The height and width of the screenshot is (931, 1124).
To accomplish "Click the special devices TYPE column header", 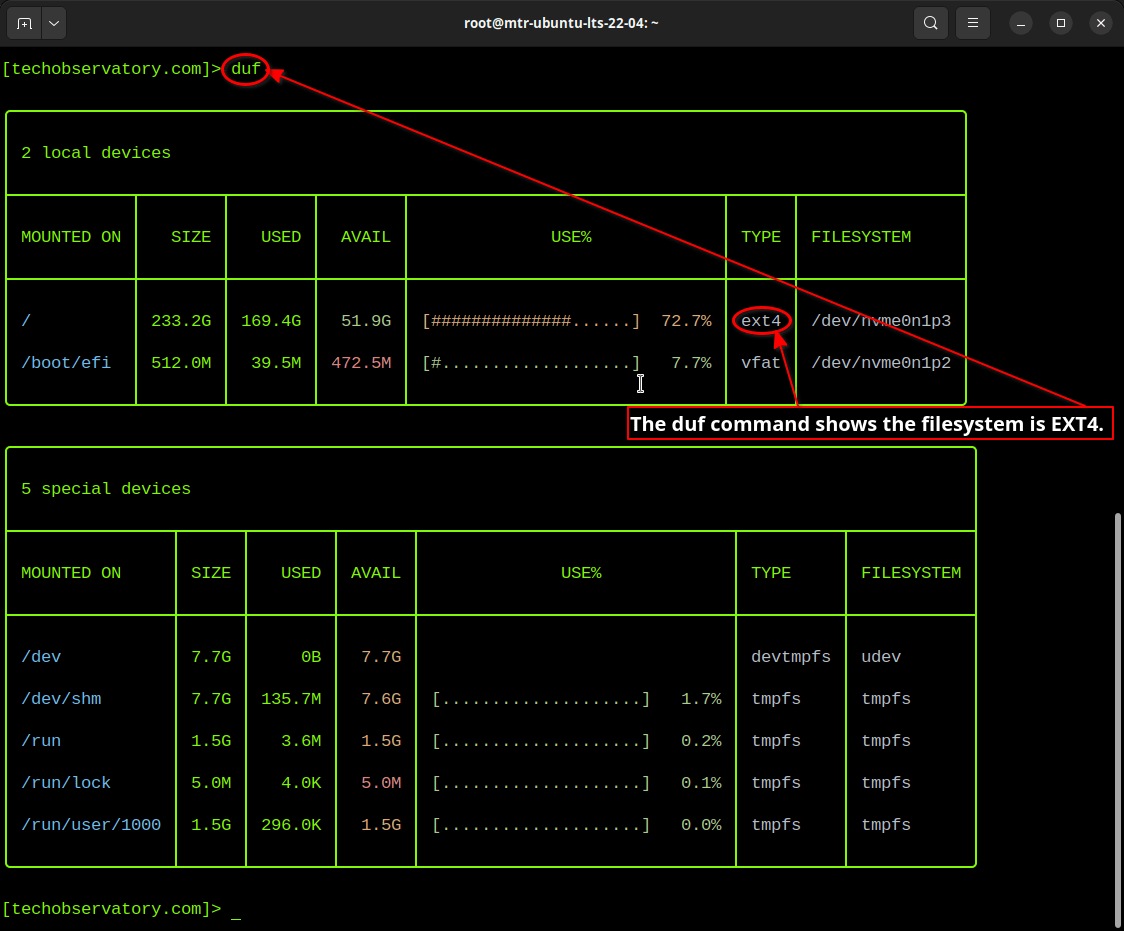I will tap(771, 573).
